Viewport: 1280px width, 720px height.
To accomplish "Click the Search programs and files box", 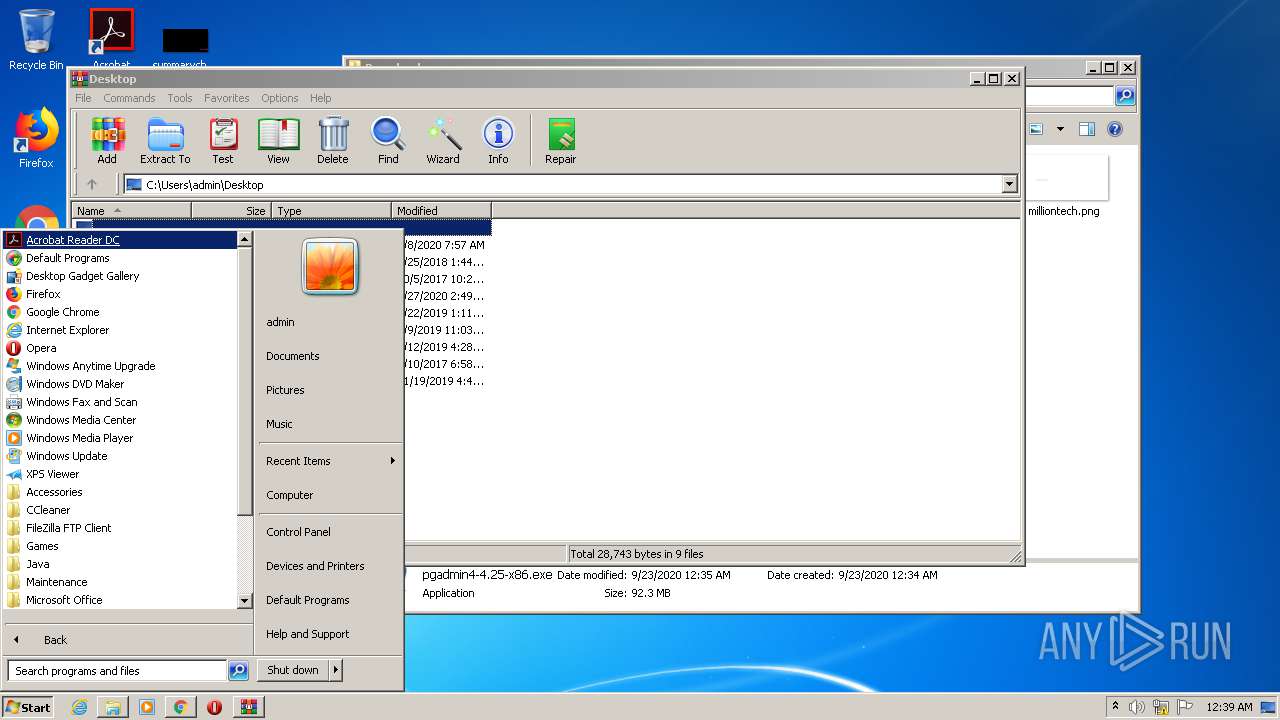I will click(117, 671).
